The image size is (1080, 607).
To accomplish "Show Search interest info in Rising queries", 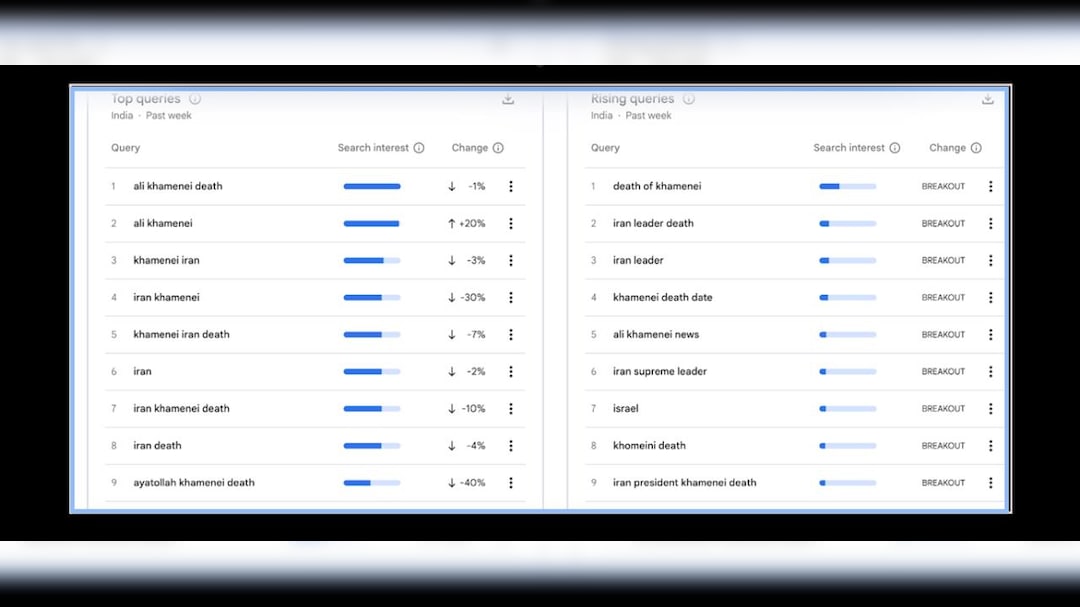I will (895, 148).
